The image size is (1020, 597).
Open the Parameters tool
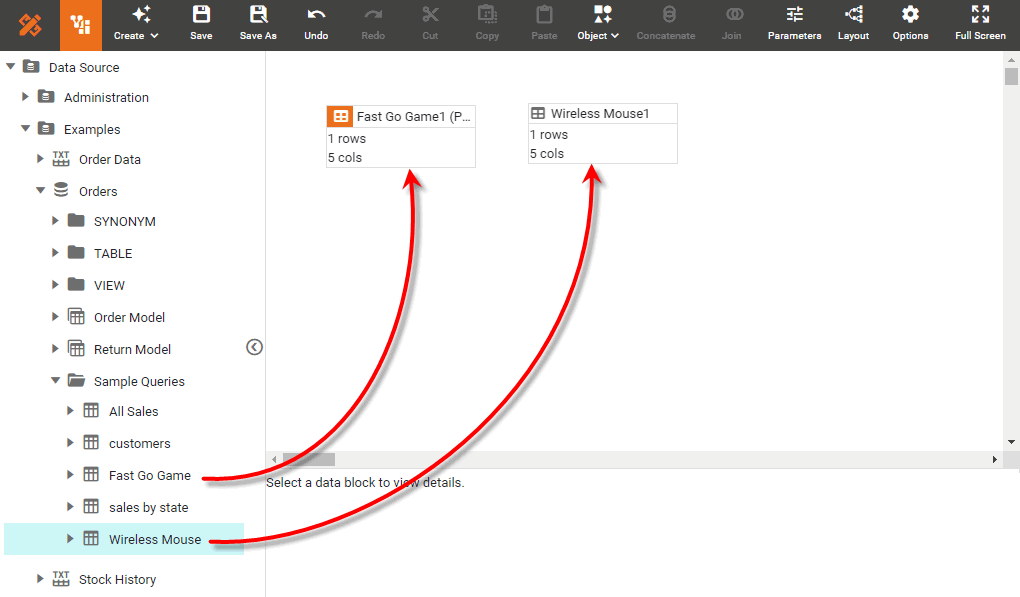point(794,22)
